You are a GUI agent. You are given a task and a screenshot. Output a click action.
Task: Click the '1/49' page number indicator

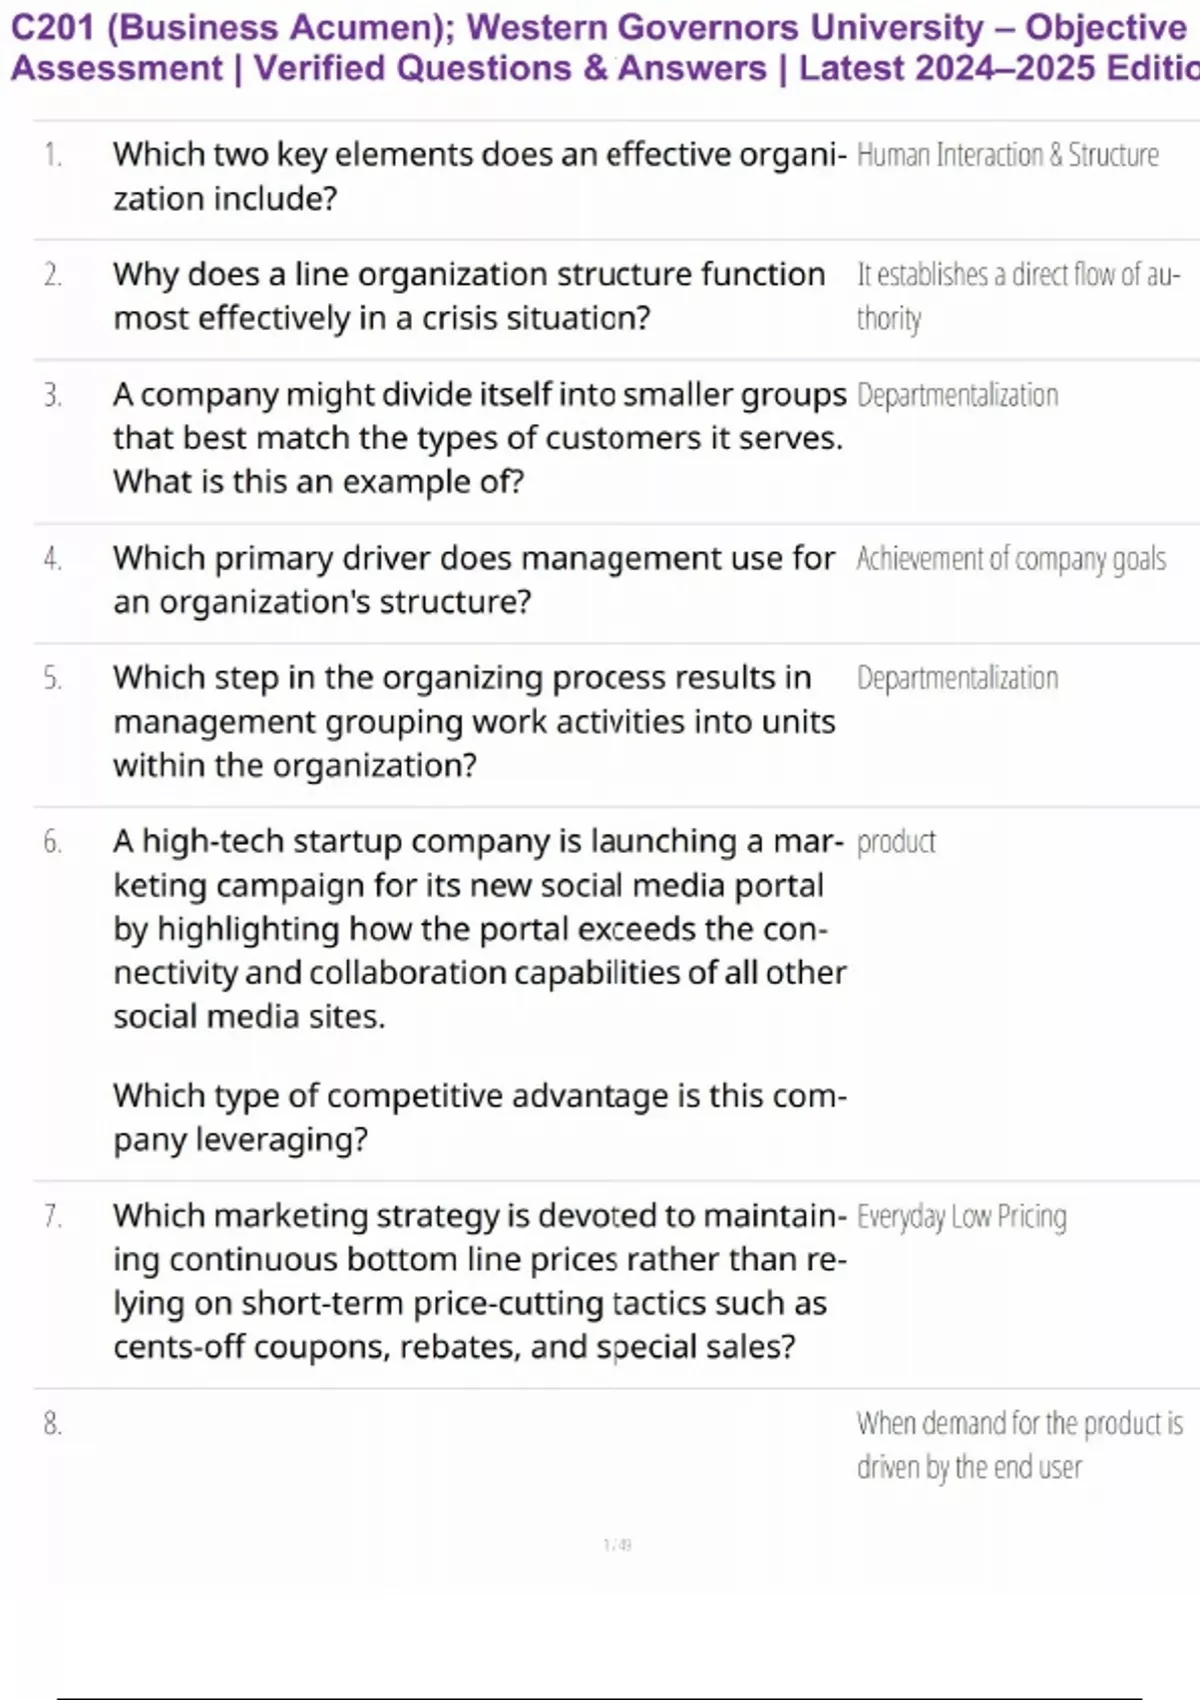coord(617,1545)
